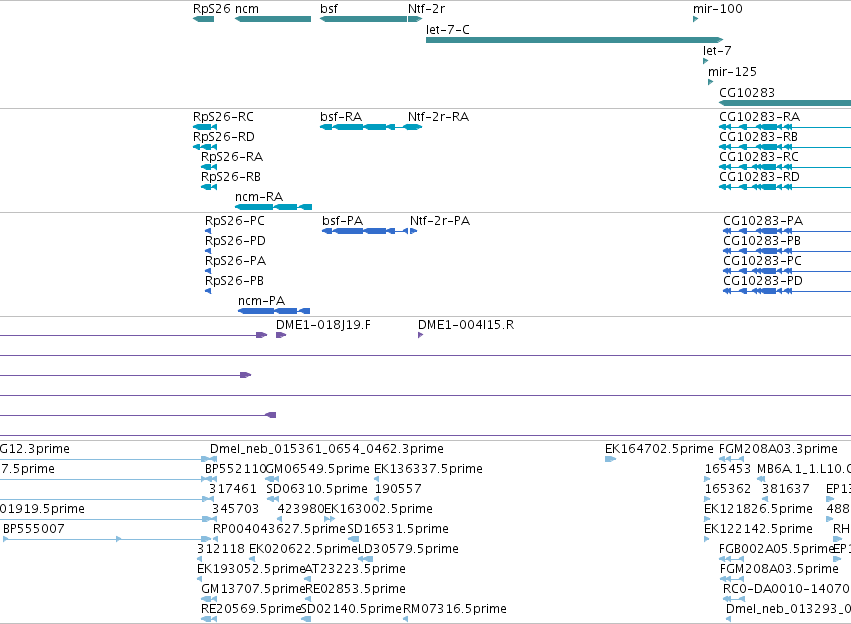Click the LD30579.5prime EST glyph
Viewport: 851px width, 624px height.
[366, 559]
